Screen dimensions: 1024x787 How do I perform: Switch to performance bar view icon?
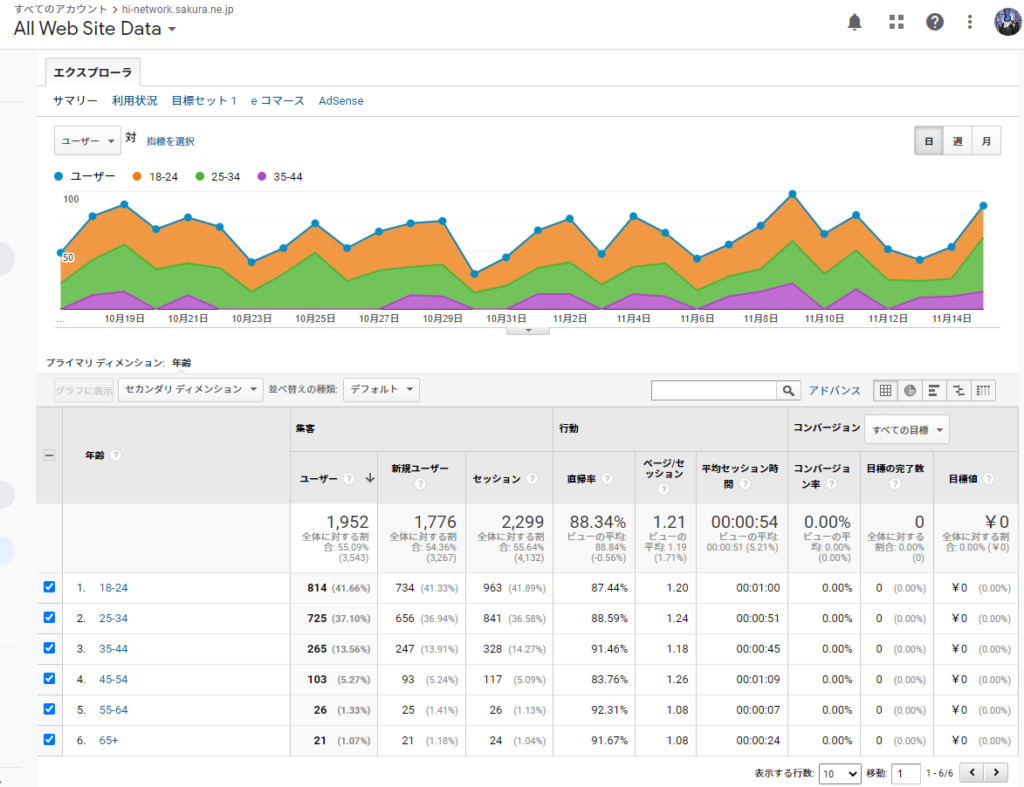tap(934, 390)
